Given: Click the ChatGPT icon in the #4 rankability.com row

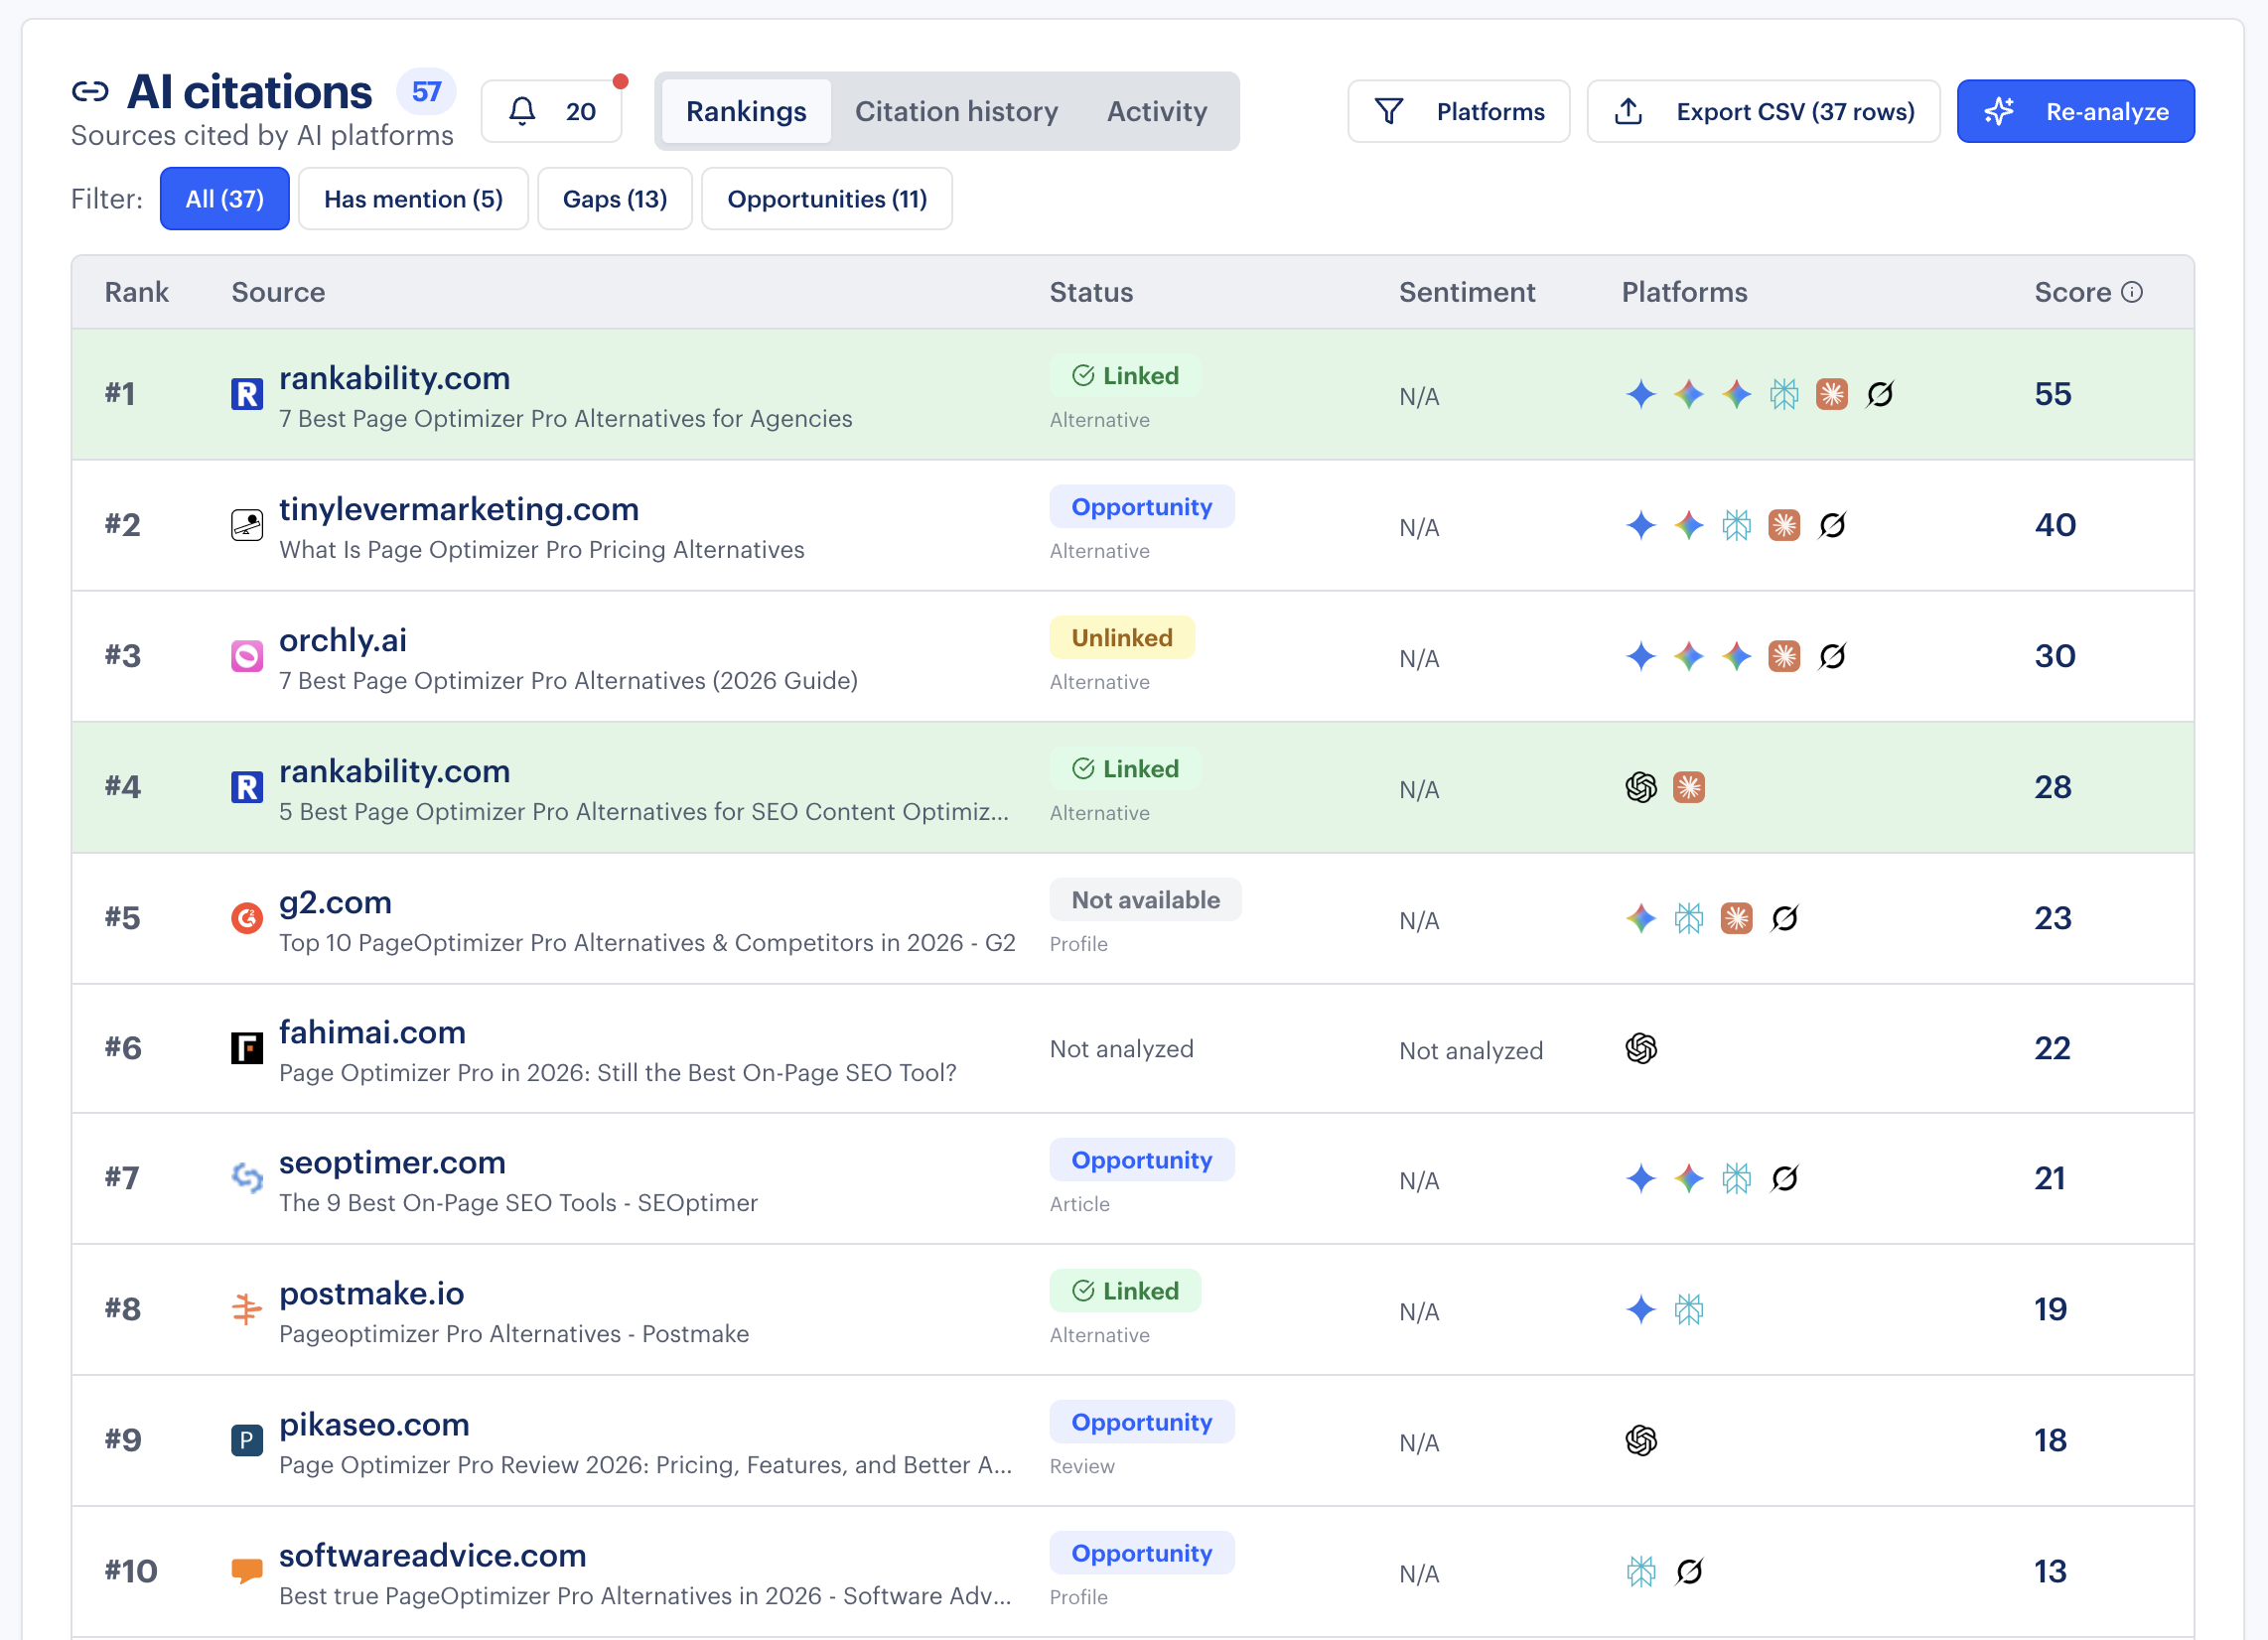Looking at the screenshot, I should (1641, 788).
